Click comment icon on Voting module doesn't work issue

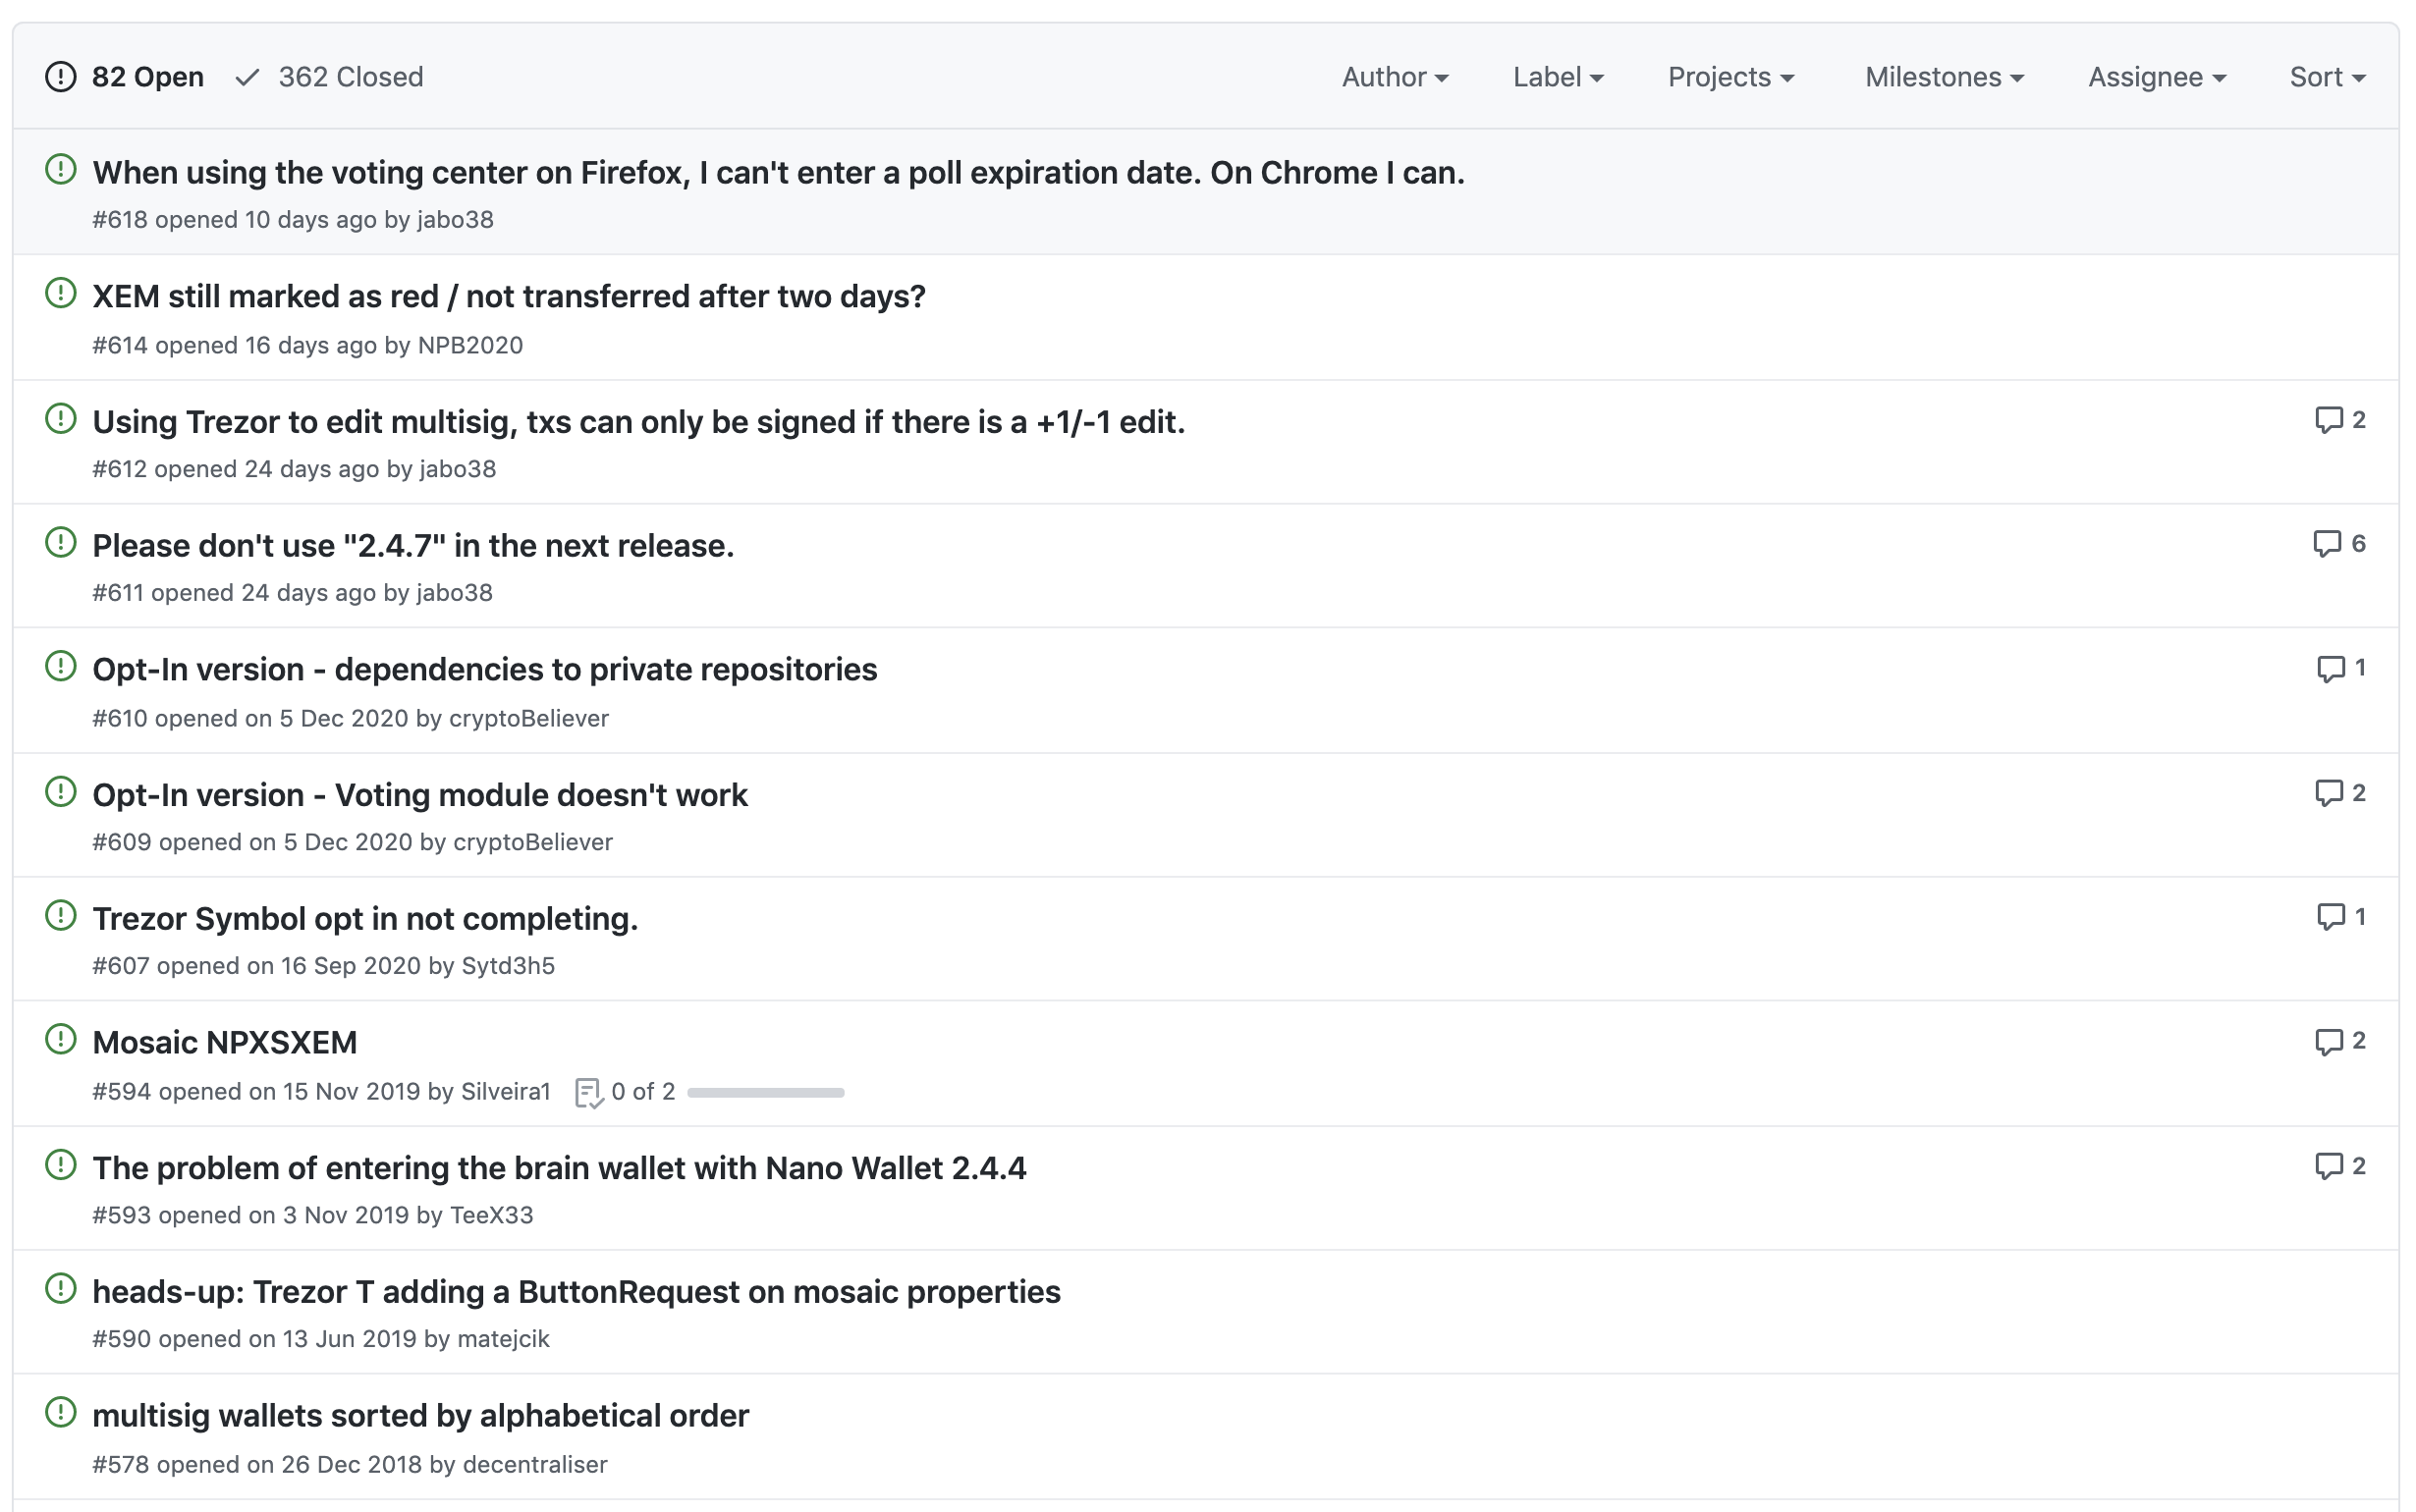(2328, 793)
